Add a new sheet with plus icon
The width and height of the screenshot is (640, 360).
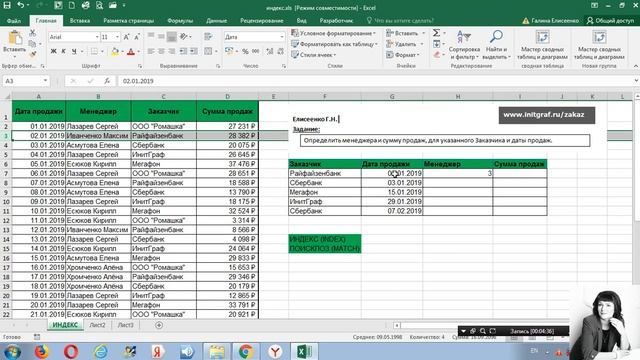click(x=159, y=325)
